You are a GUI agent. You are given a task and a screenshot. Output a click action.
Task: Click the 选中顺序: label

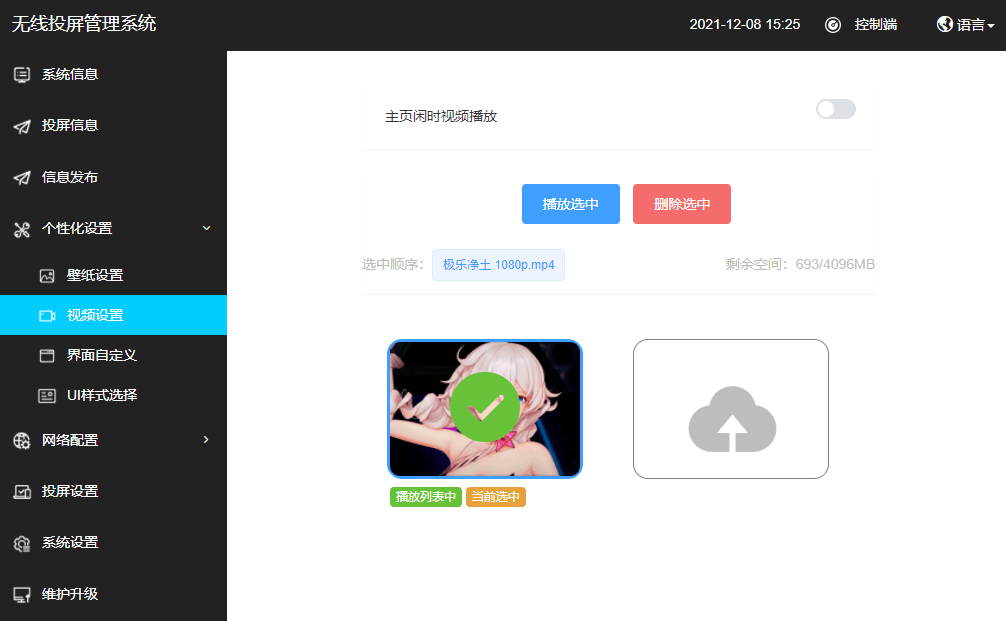point(393,264)
